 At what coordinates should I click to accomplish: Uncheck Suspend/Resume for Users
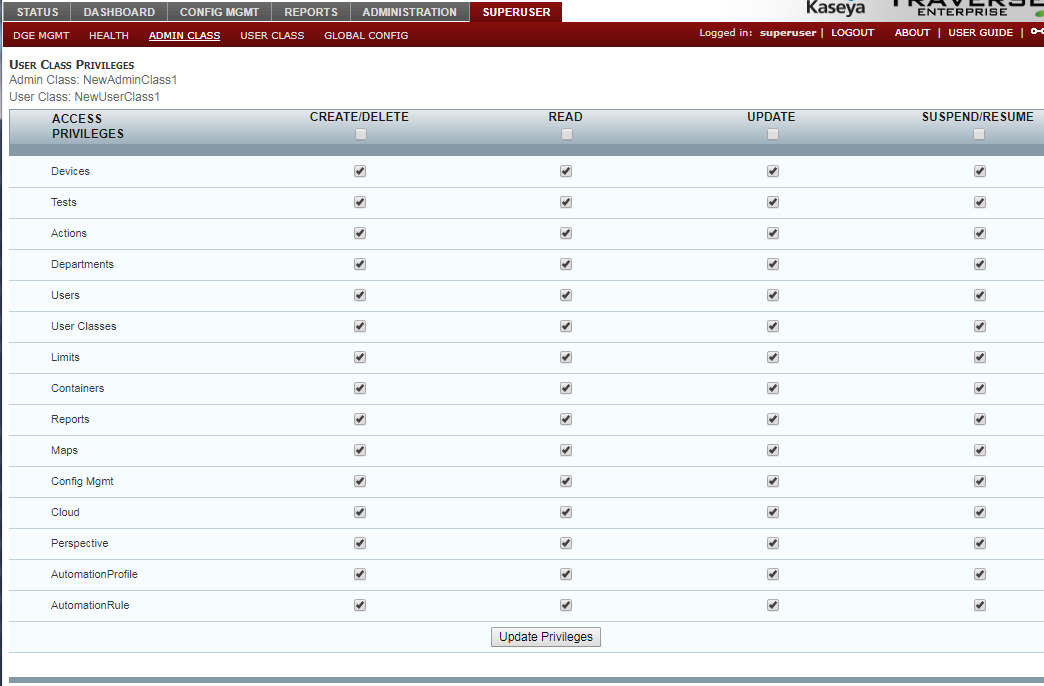coord(980,295)
